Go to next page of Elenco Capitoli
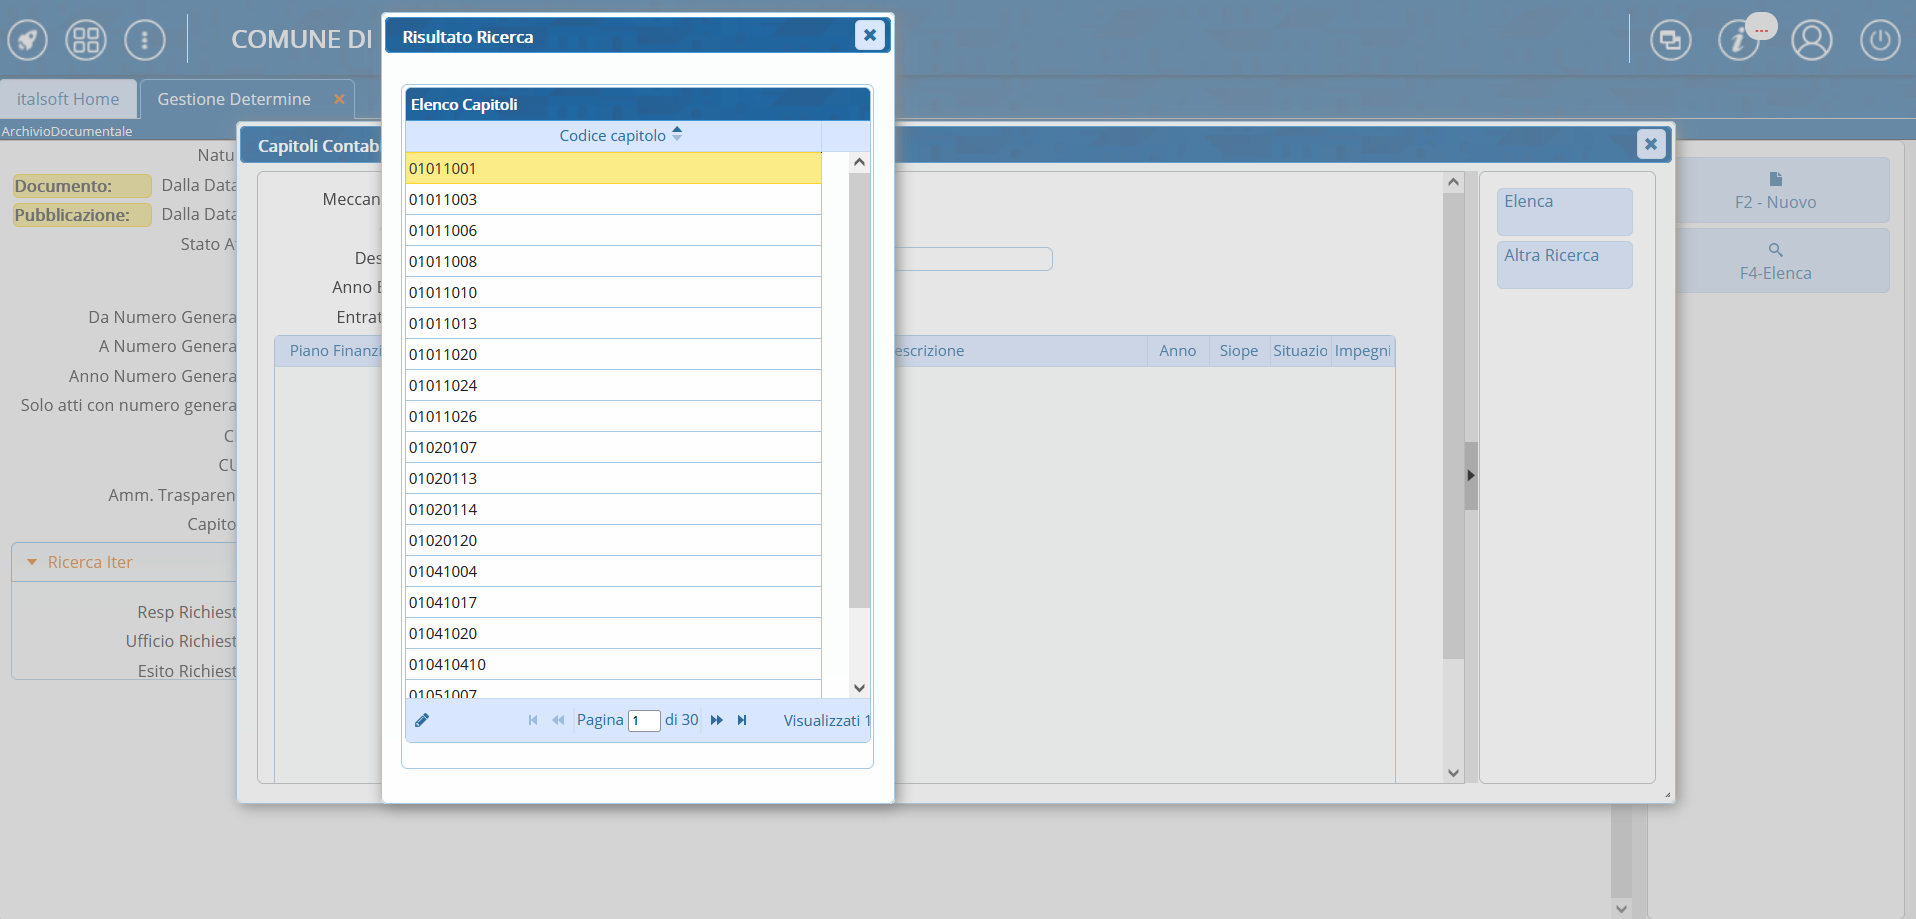This screenshot has width=1916, height=919. click(x=717, y=720)
